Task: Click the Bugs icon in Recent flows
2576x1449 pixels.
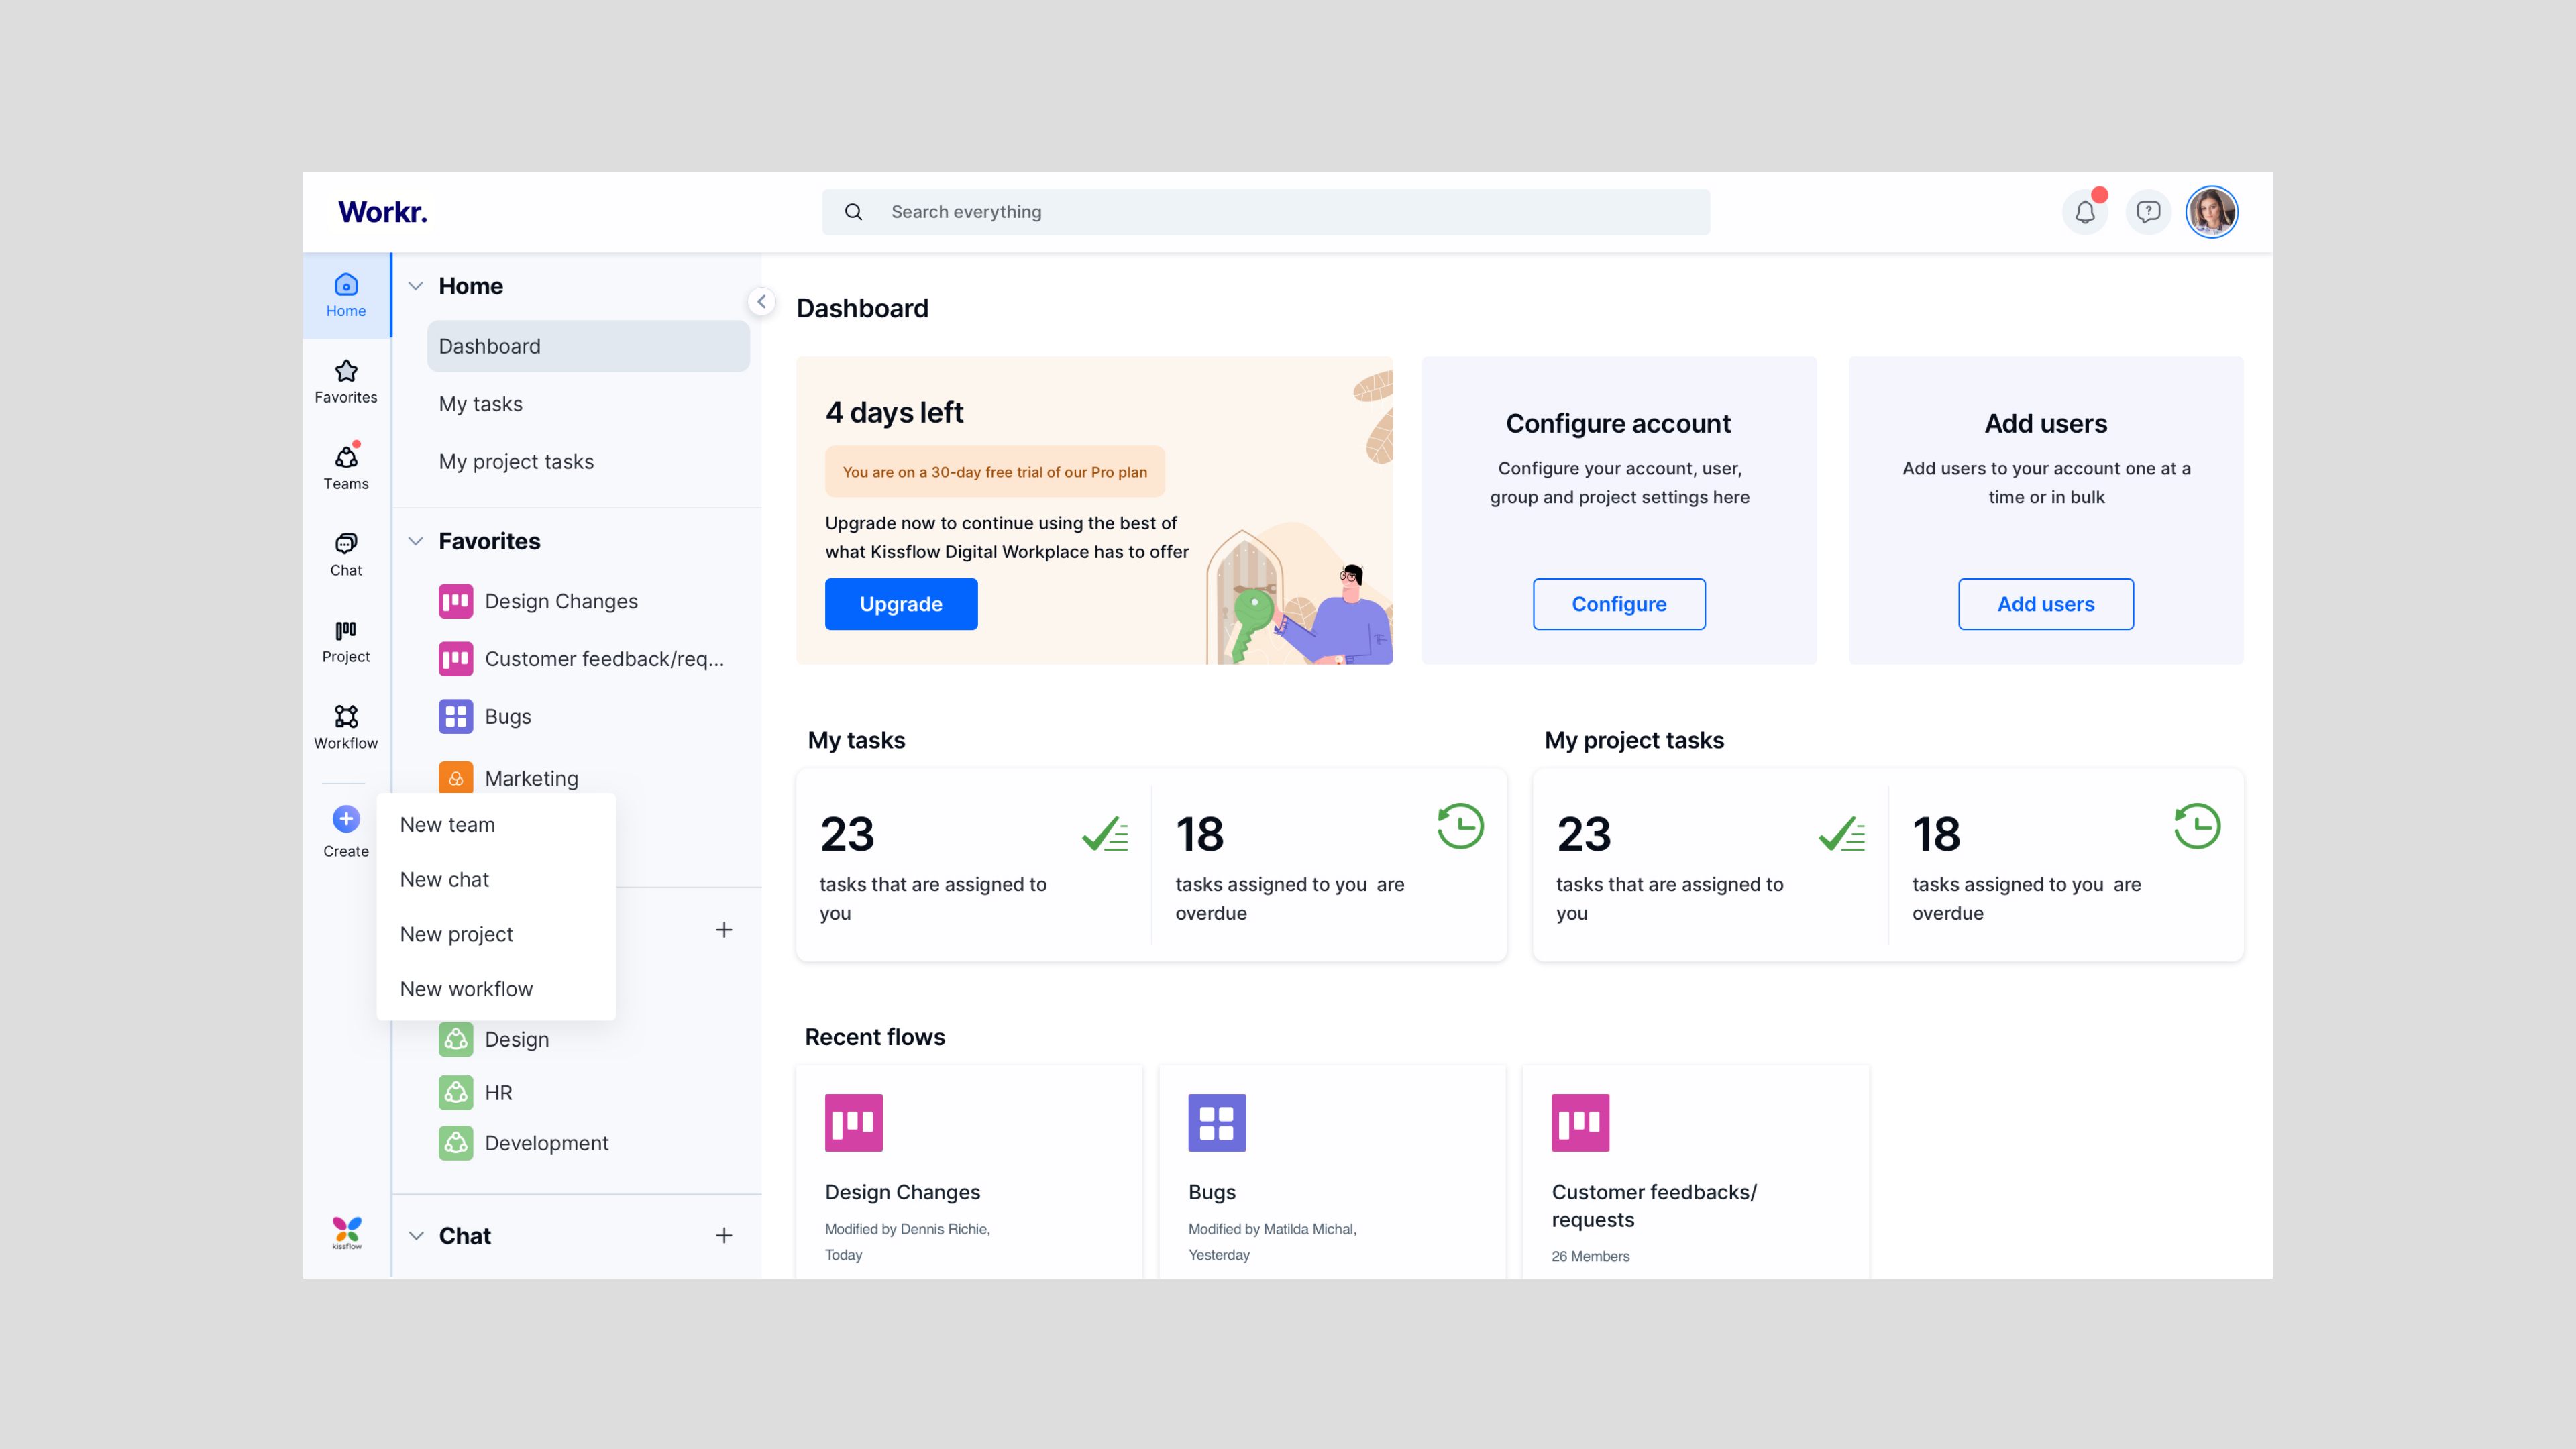Action: (x=1217, y=1122)
